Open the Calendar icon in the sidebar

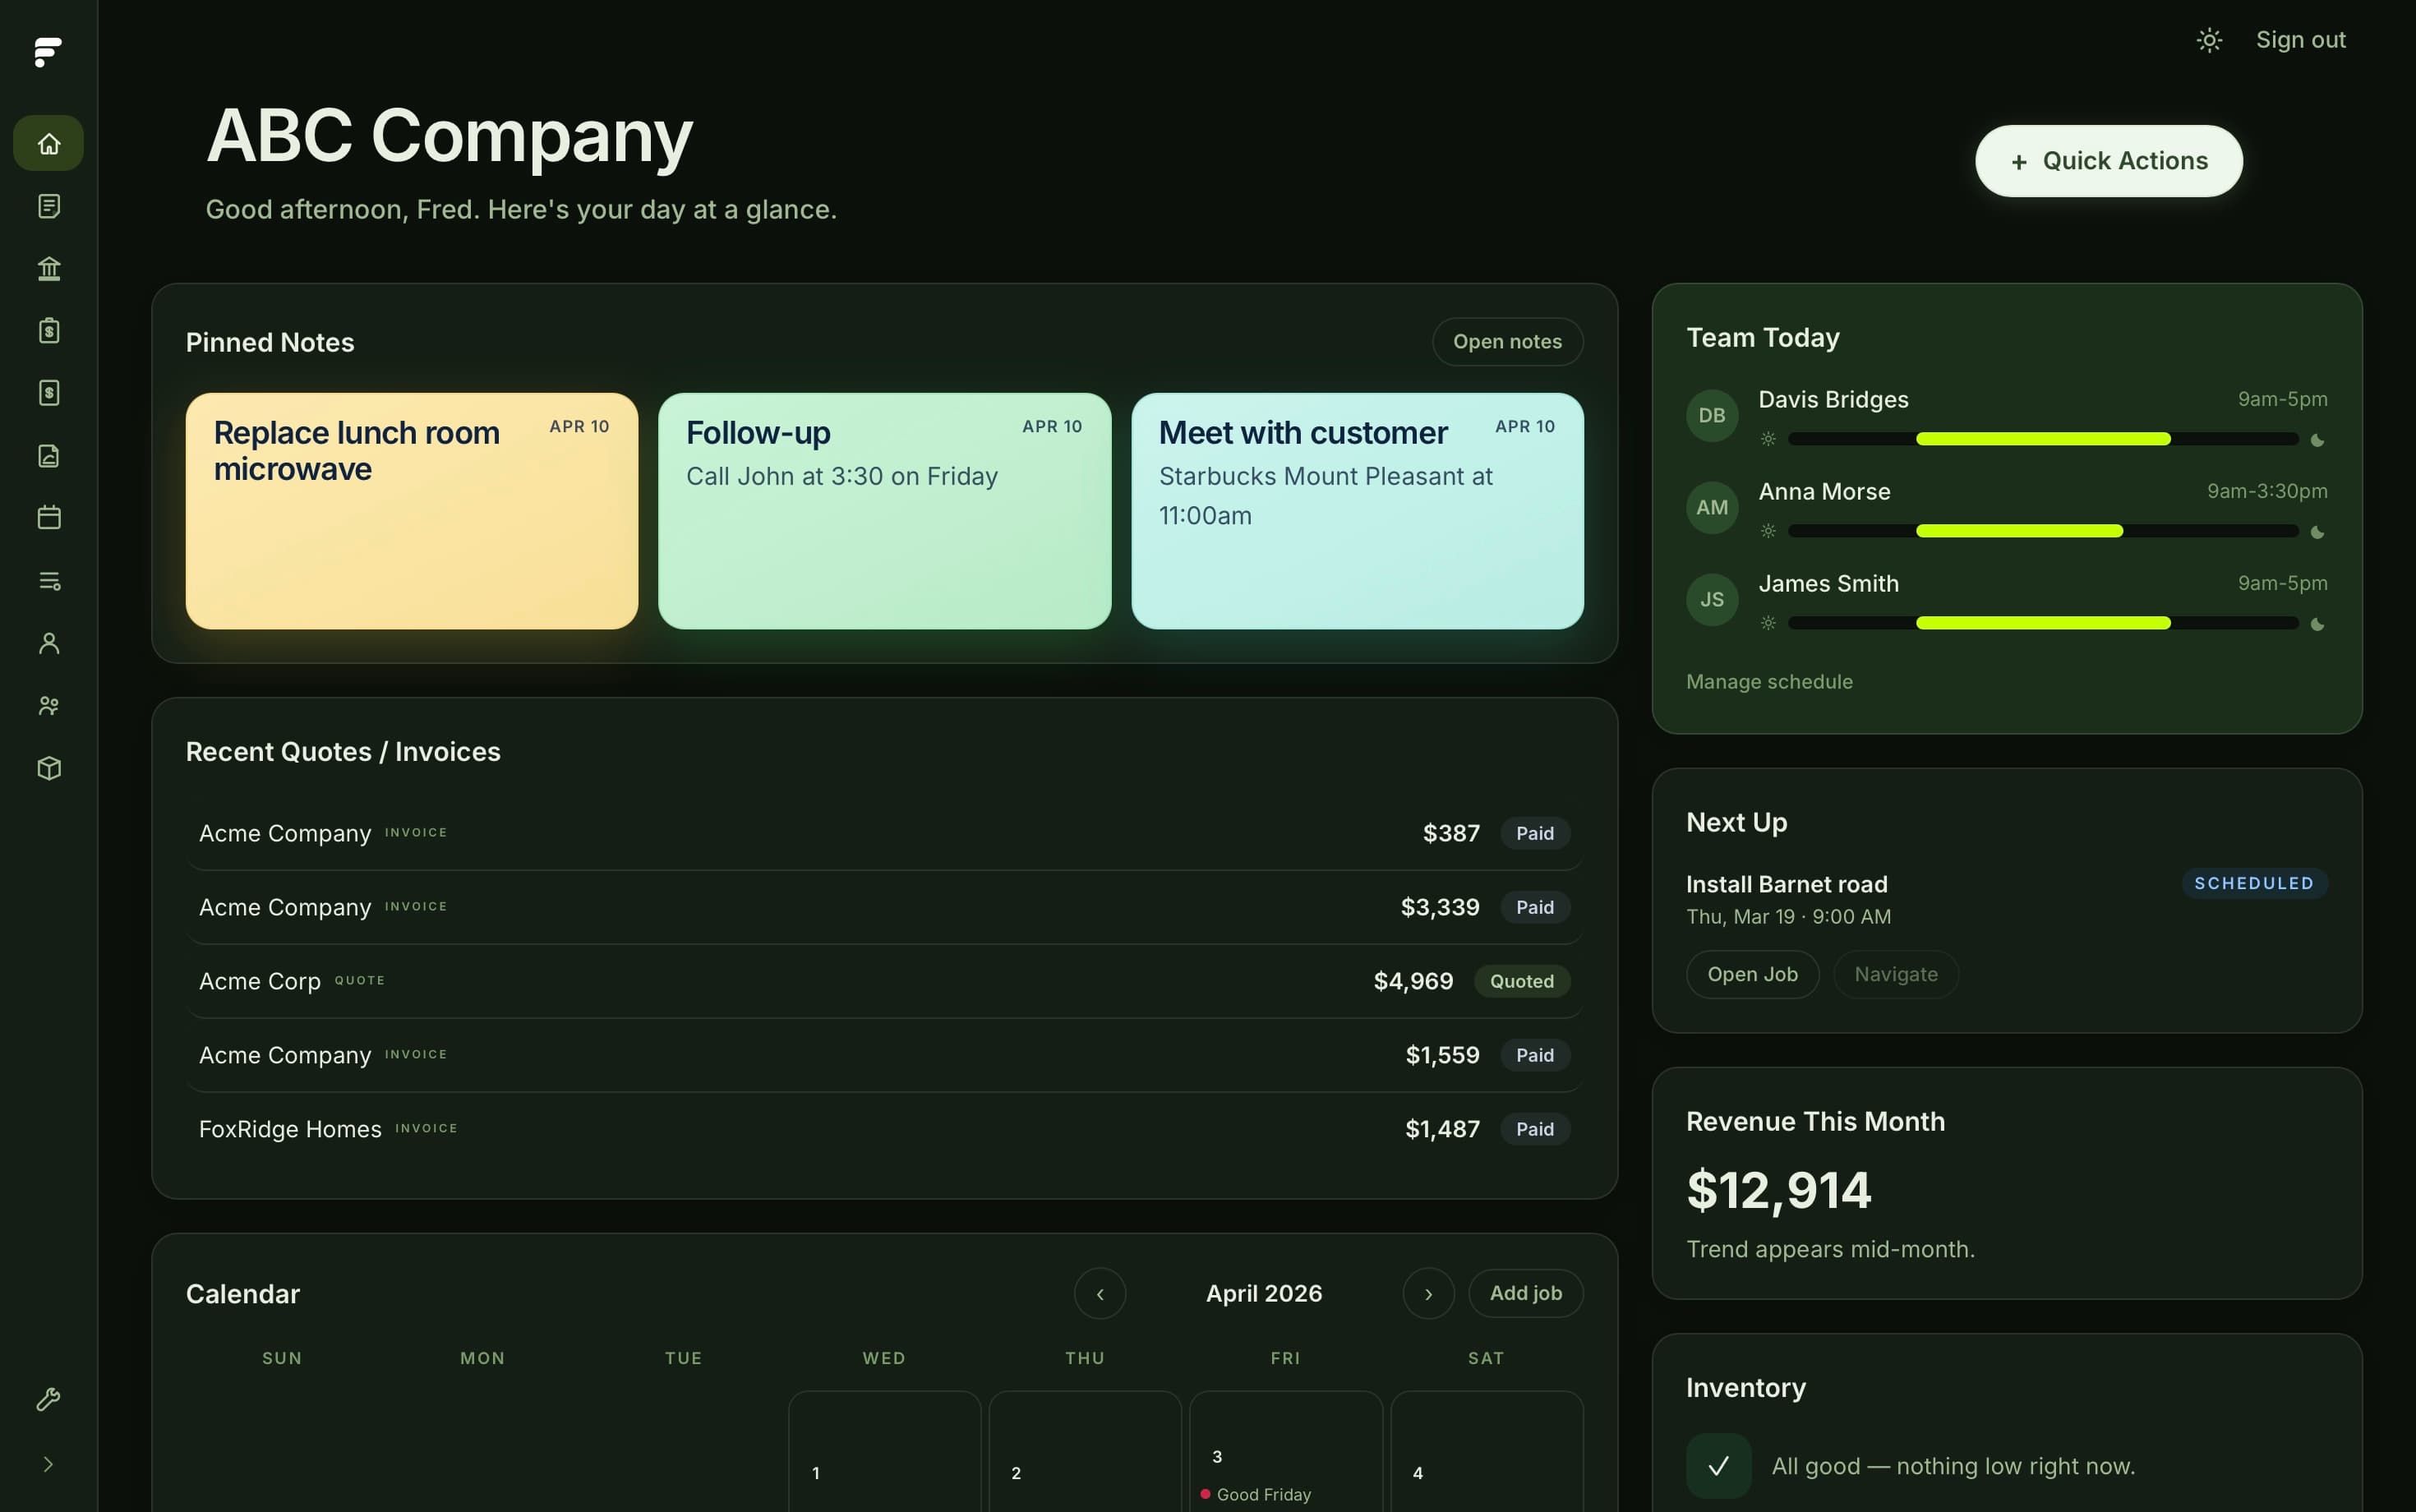[x=48, y=517]
